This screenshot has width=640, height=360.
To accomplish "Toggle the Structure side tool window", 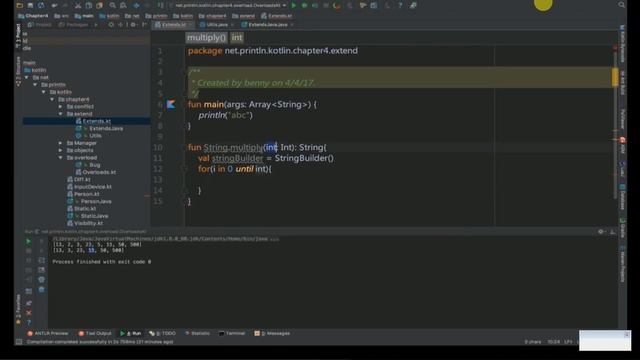I will (18, 71).
